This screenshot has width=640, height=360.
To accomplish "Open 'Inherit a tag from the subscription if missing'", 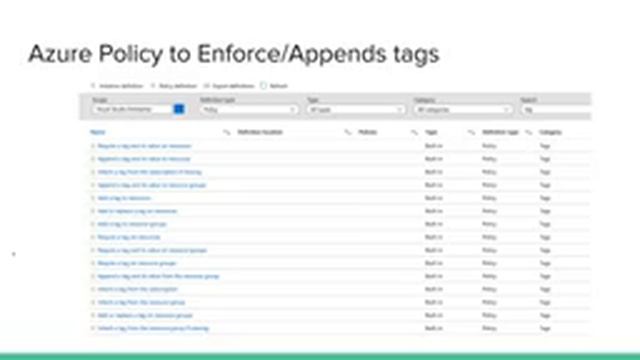I will [149, 172].
